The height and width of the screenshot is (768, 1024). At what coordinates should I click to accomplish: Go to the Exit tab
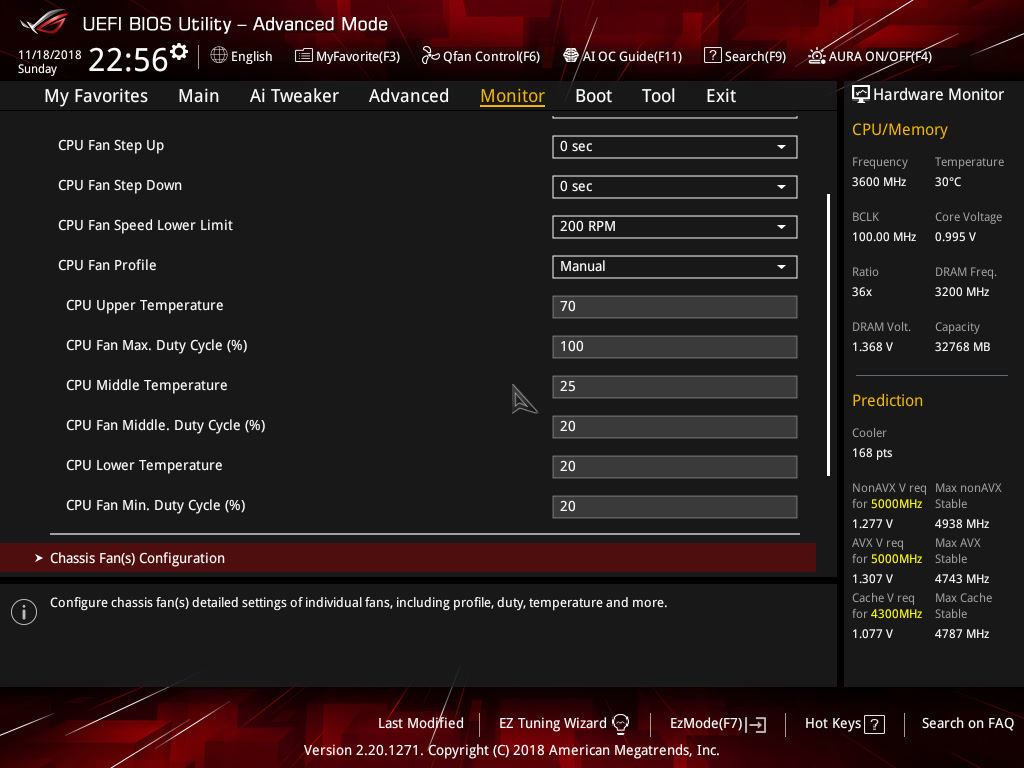coord(721,96)
